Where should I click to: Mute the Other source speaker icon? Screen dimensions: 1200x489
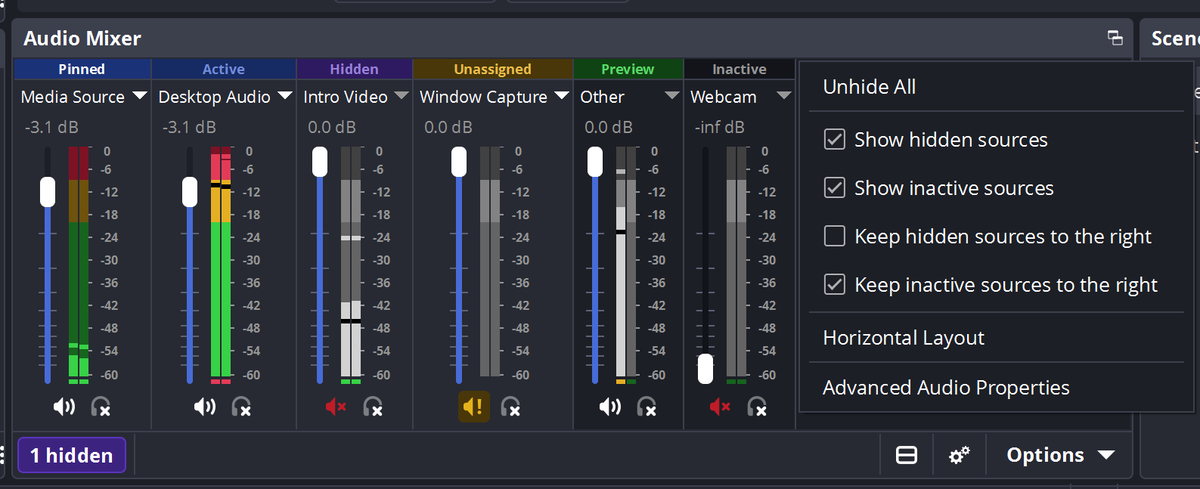pos(610,407)
